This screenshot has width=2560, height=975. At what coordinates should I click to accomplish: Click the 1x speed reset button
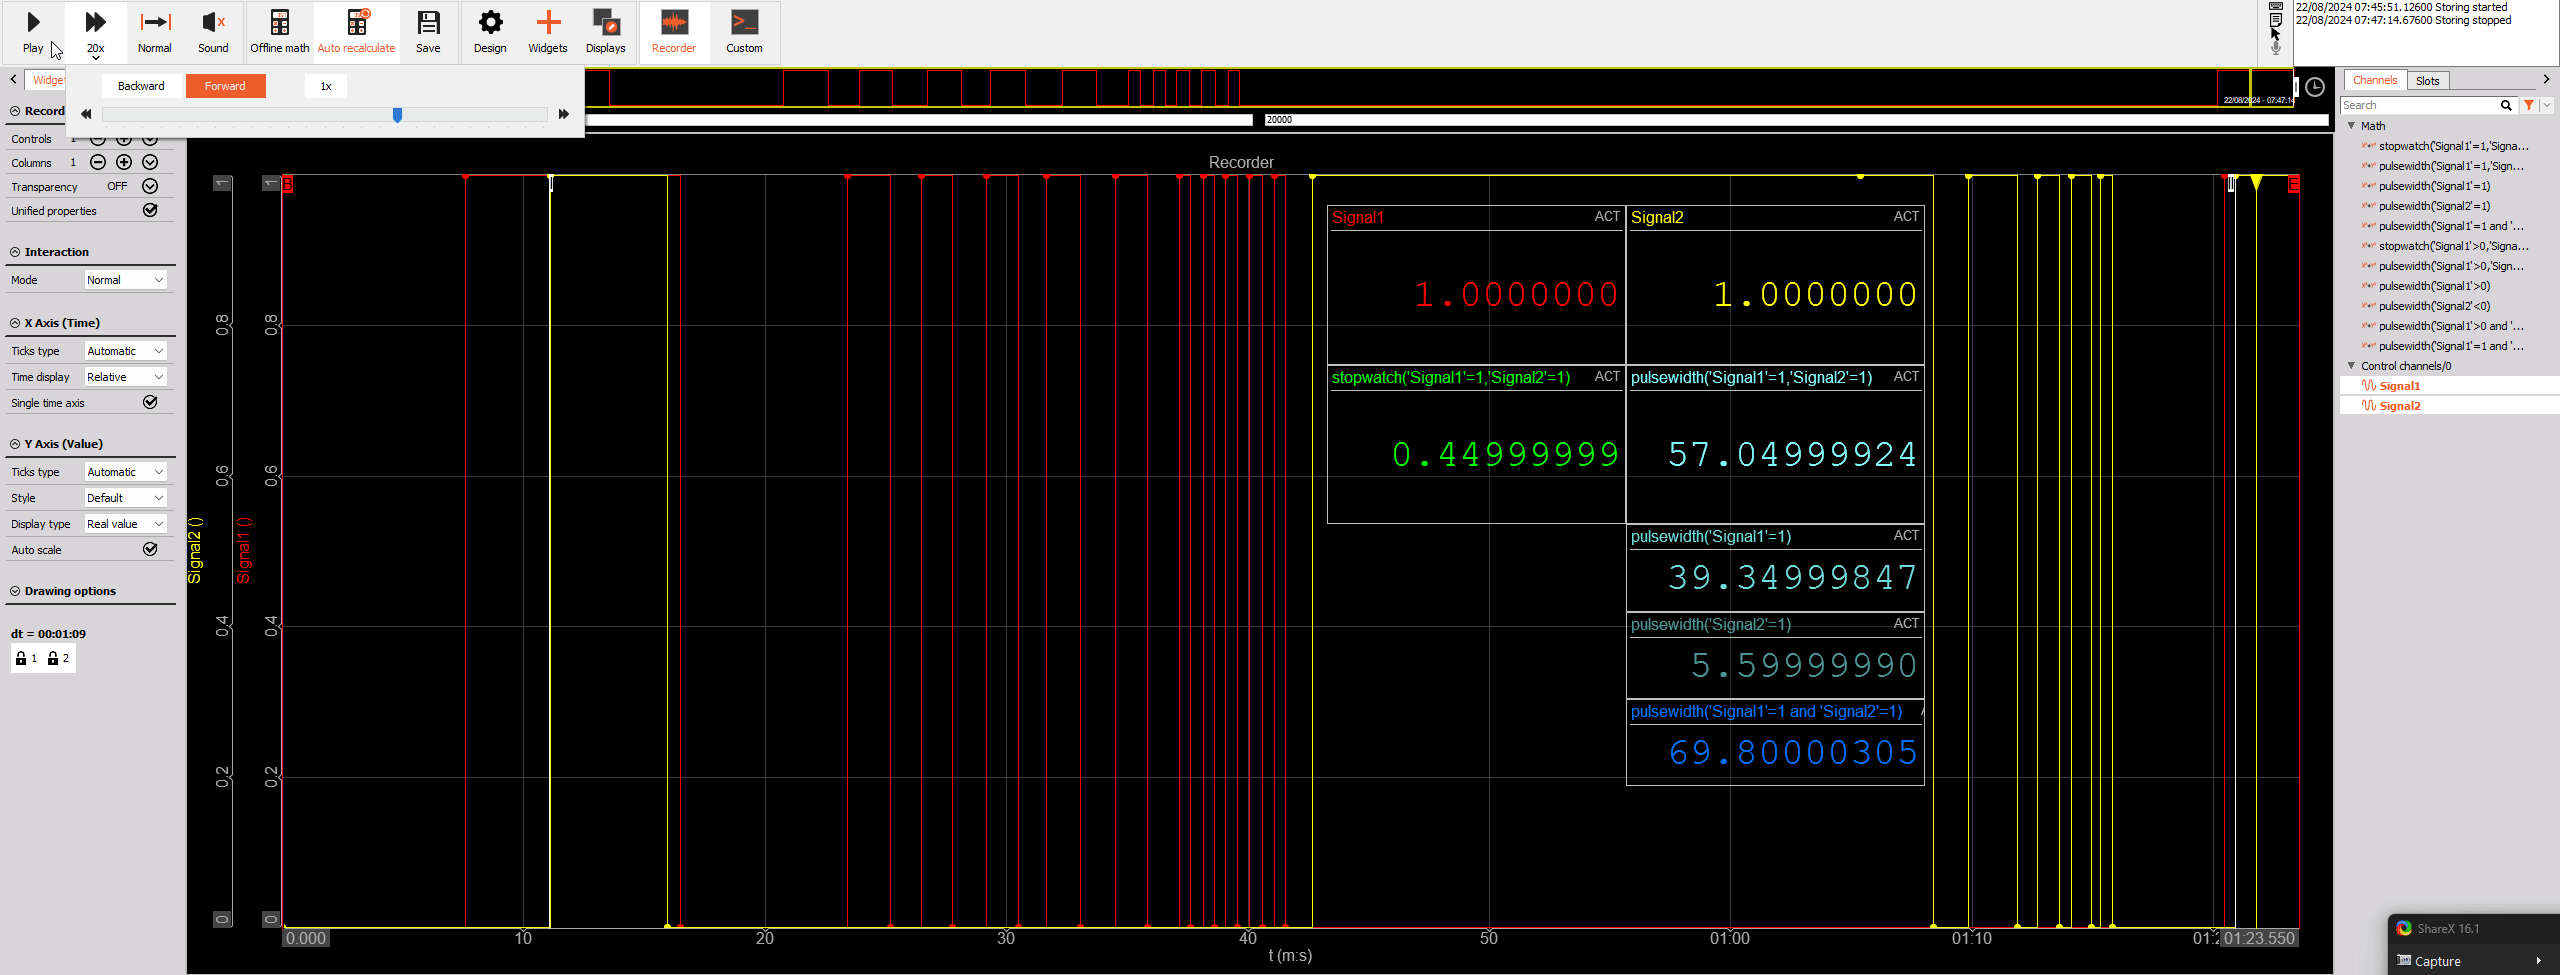tap(326, 86)
